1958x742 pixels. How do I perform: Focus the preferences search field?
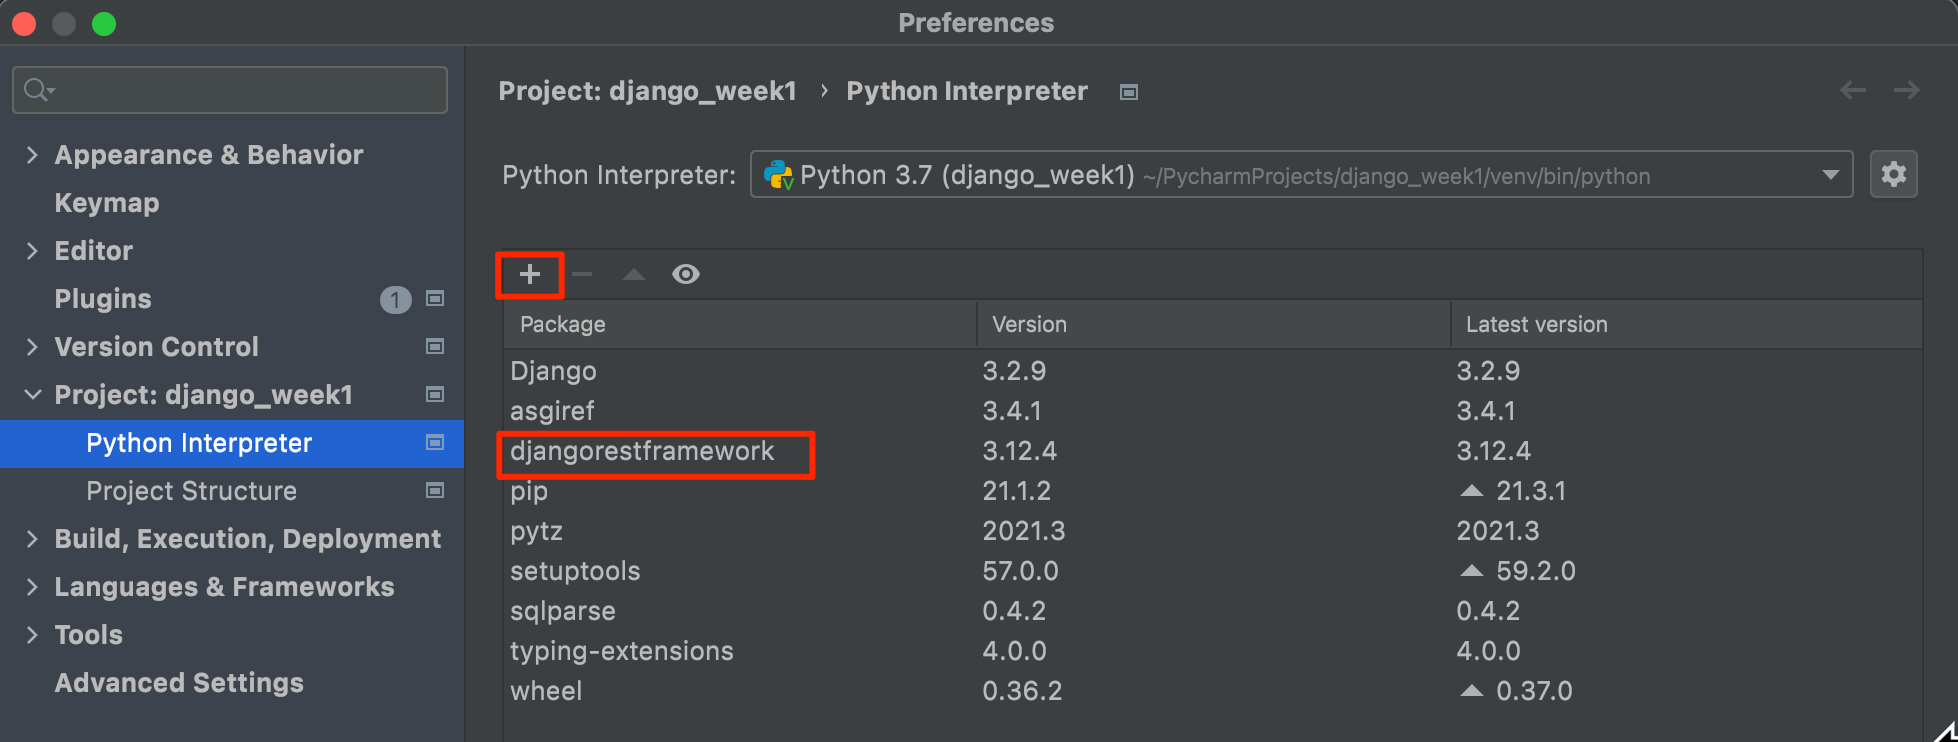coord(230,90)
